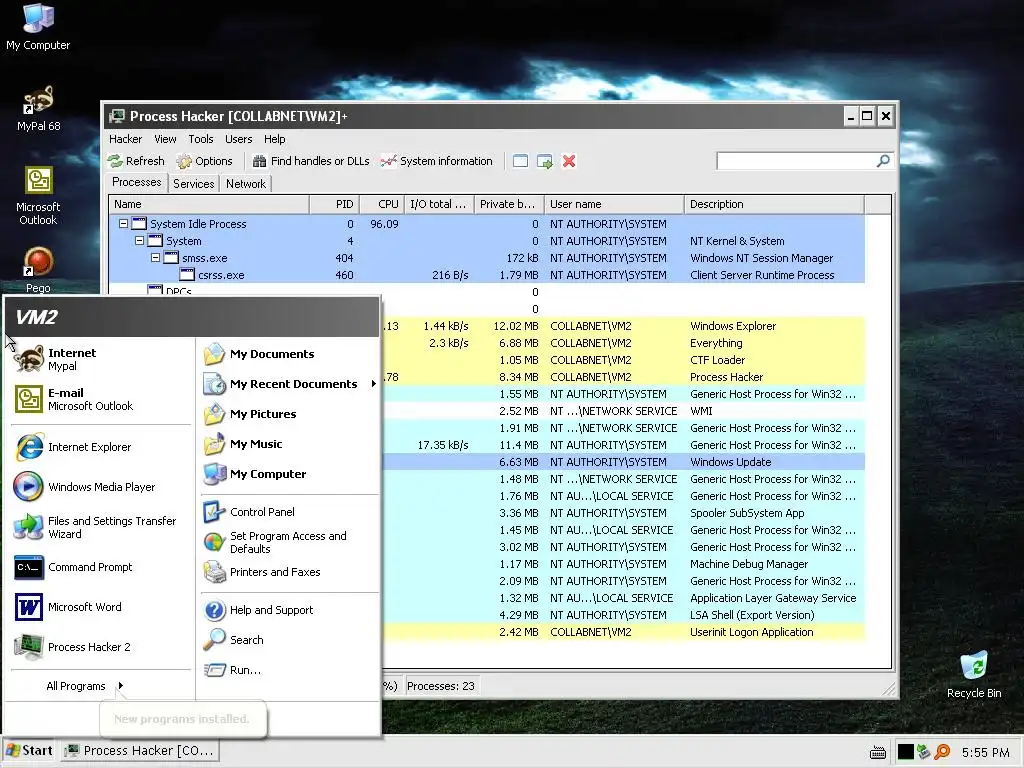1024x768 pixels.
Task: Open Set Program Access and Defaults
Action: pyautogui.click(x=289, y=542)
